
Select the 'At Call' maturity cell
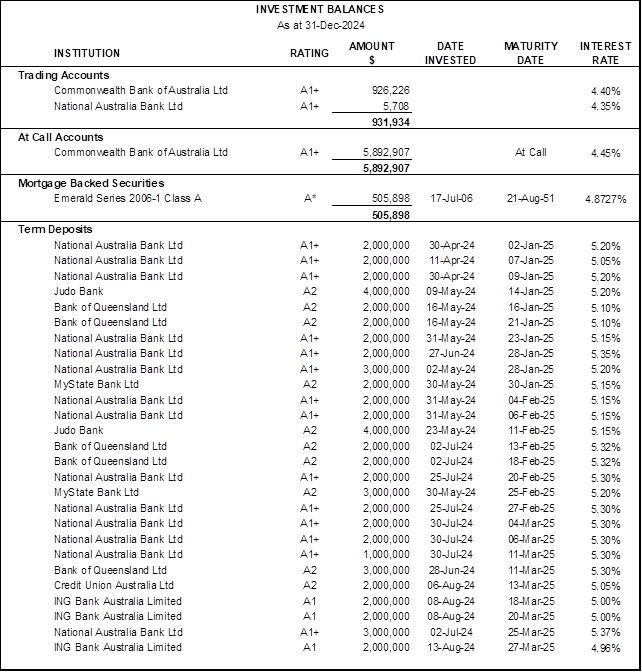coord(531,153)
